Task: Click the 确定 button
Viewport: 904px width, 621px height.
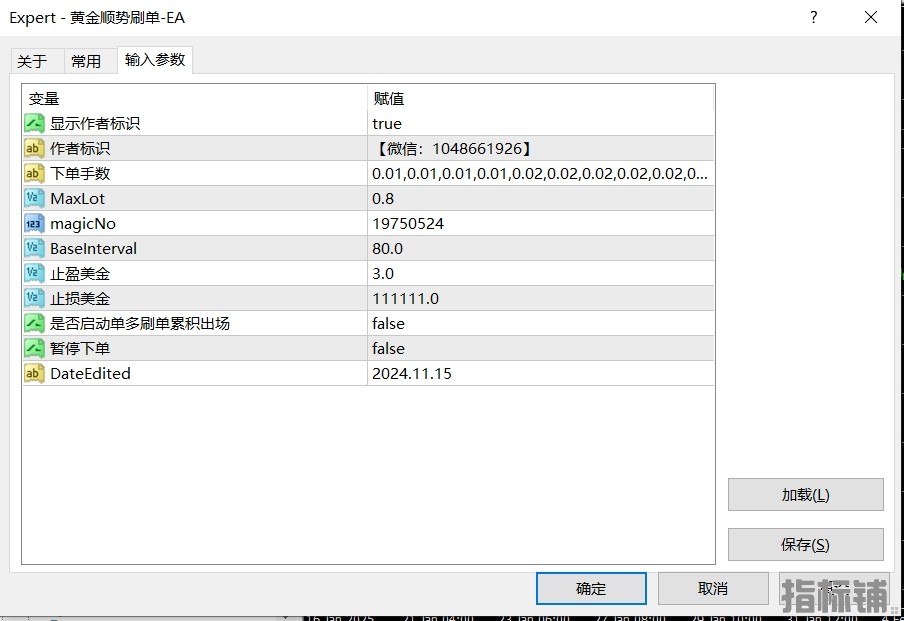Action: point(591,589)
